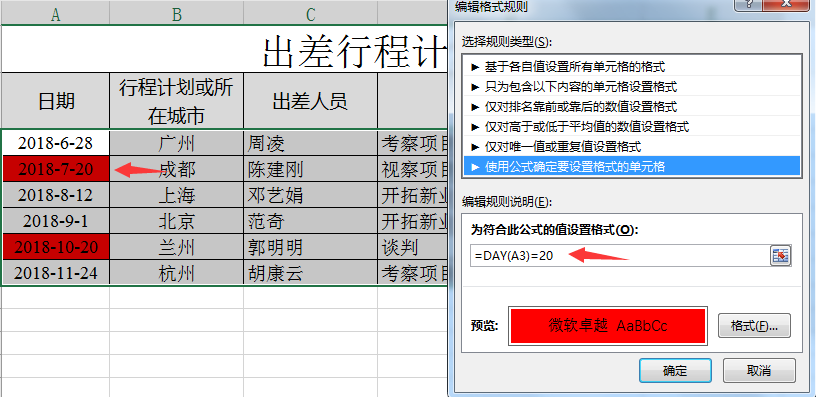Select red-highlighted cell 2018-7-20
The image size is (816, 397).
tap(55, 169)
